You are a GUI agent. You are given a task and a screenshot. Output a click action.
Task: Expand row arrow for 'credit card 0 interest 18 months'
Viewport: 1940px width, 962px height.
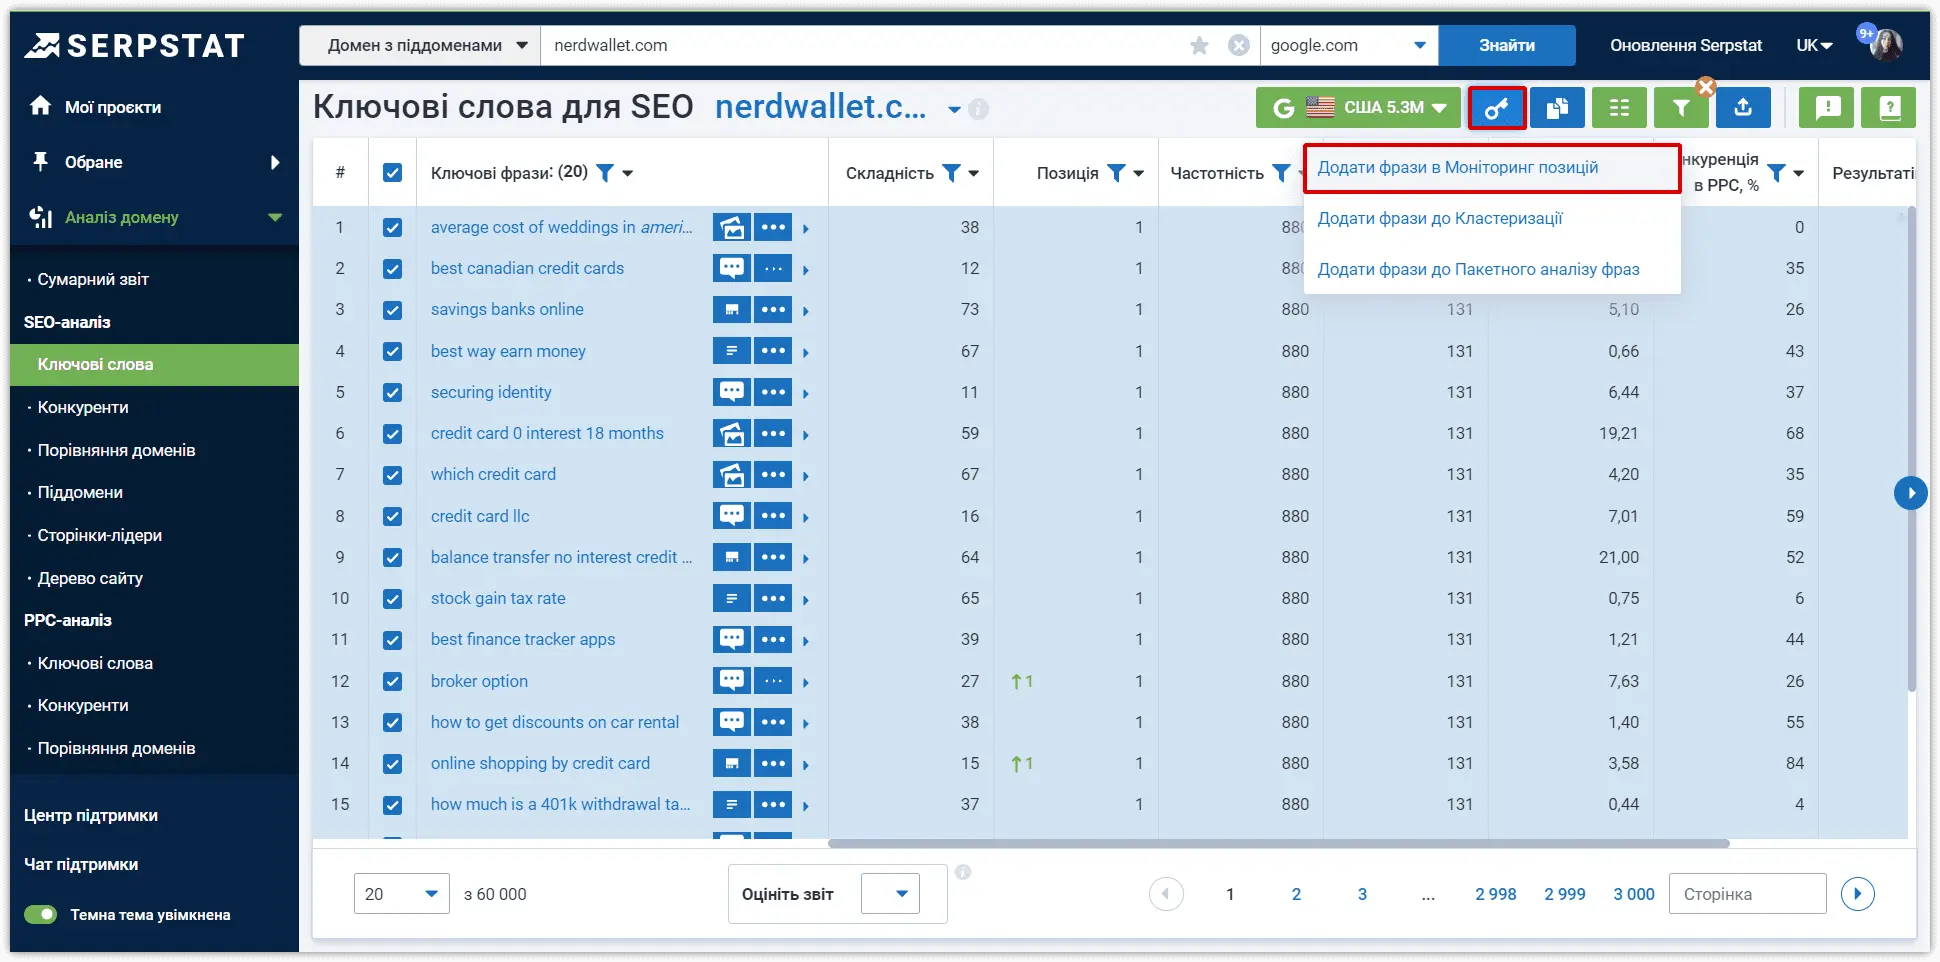coord(806,435)
